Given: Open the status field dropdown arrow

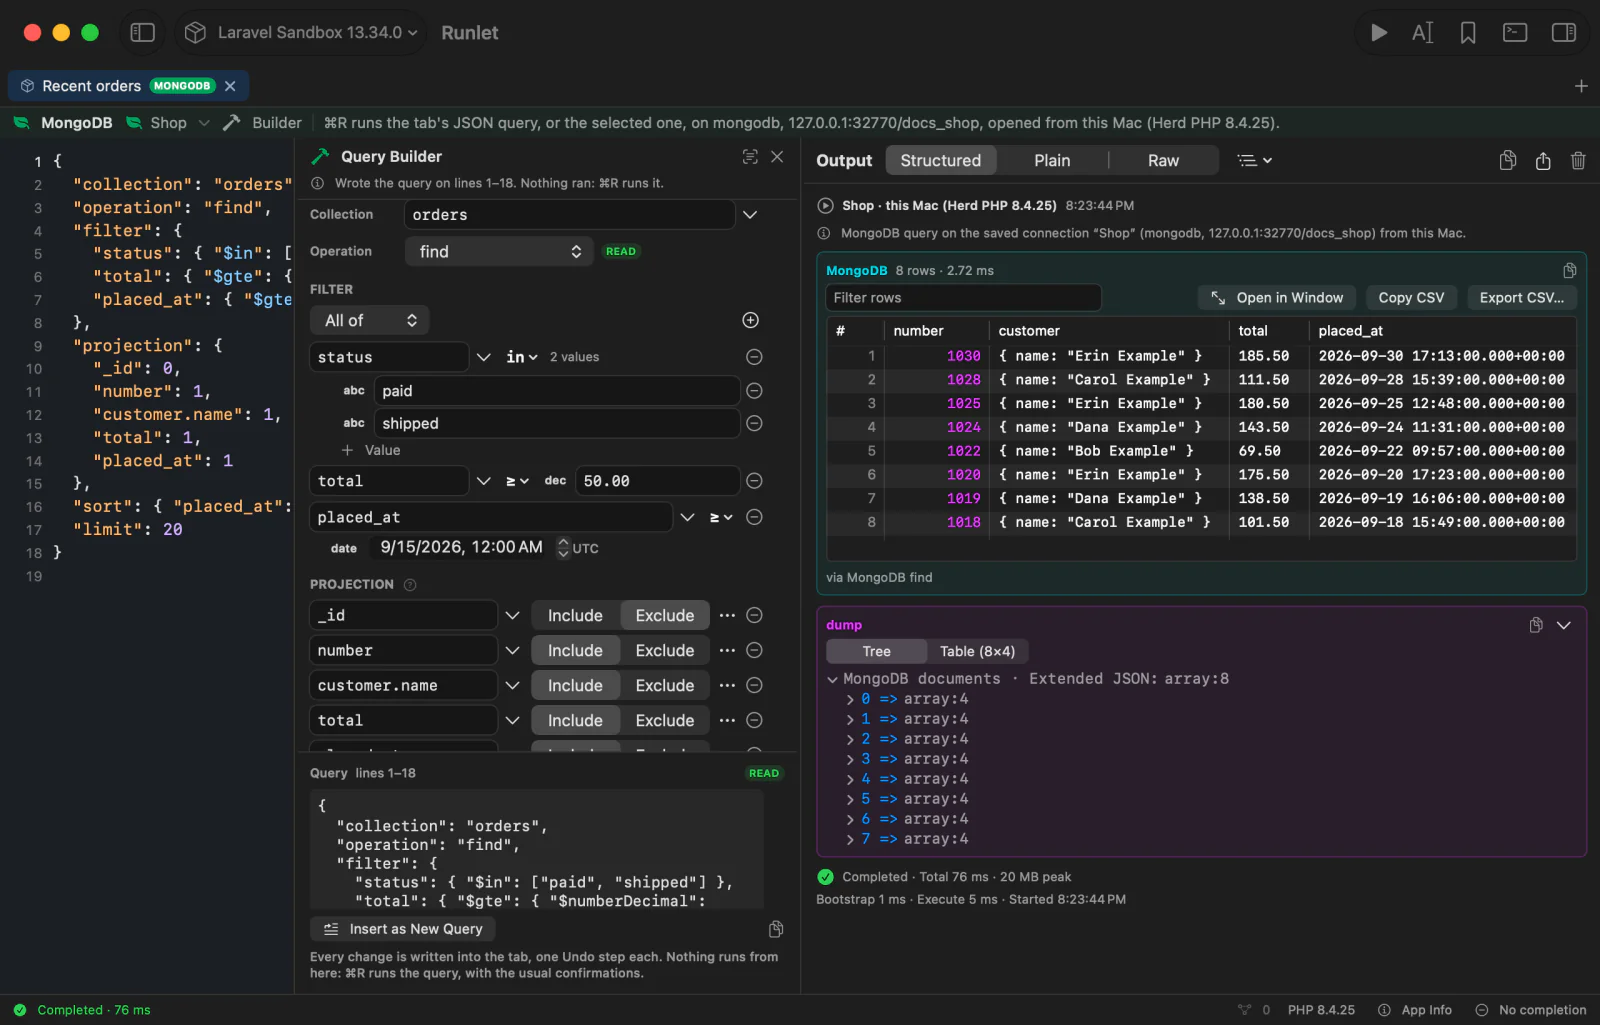Looking at the screenshot, I should tap(484, 357).
